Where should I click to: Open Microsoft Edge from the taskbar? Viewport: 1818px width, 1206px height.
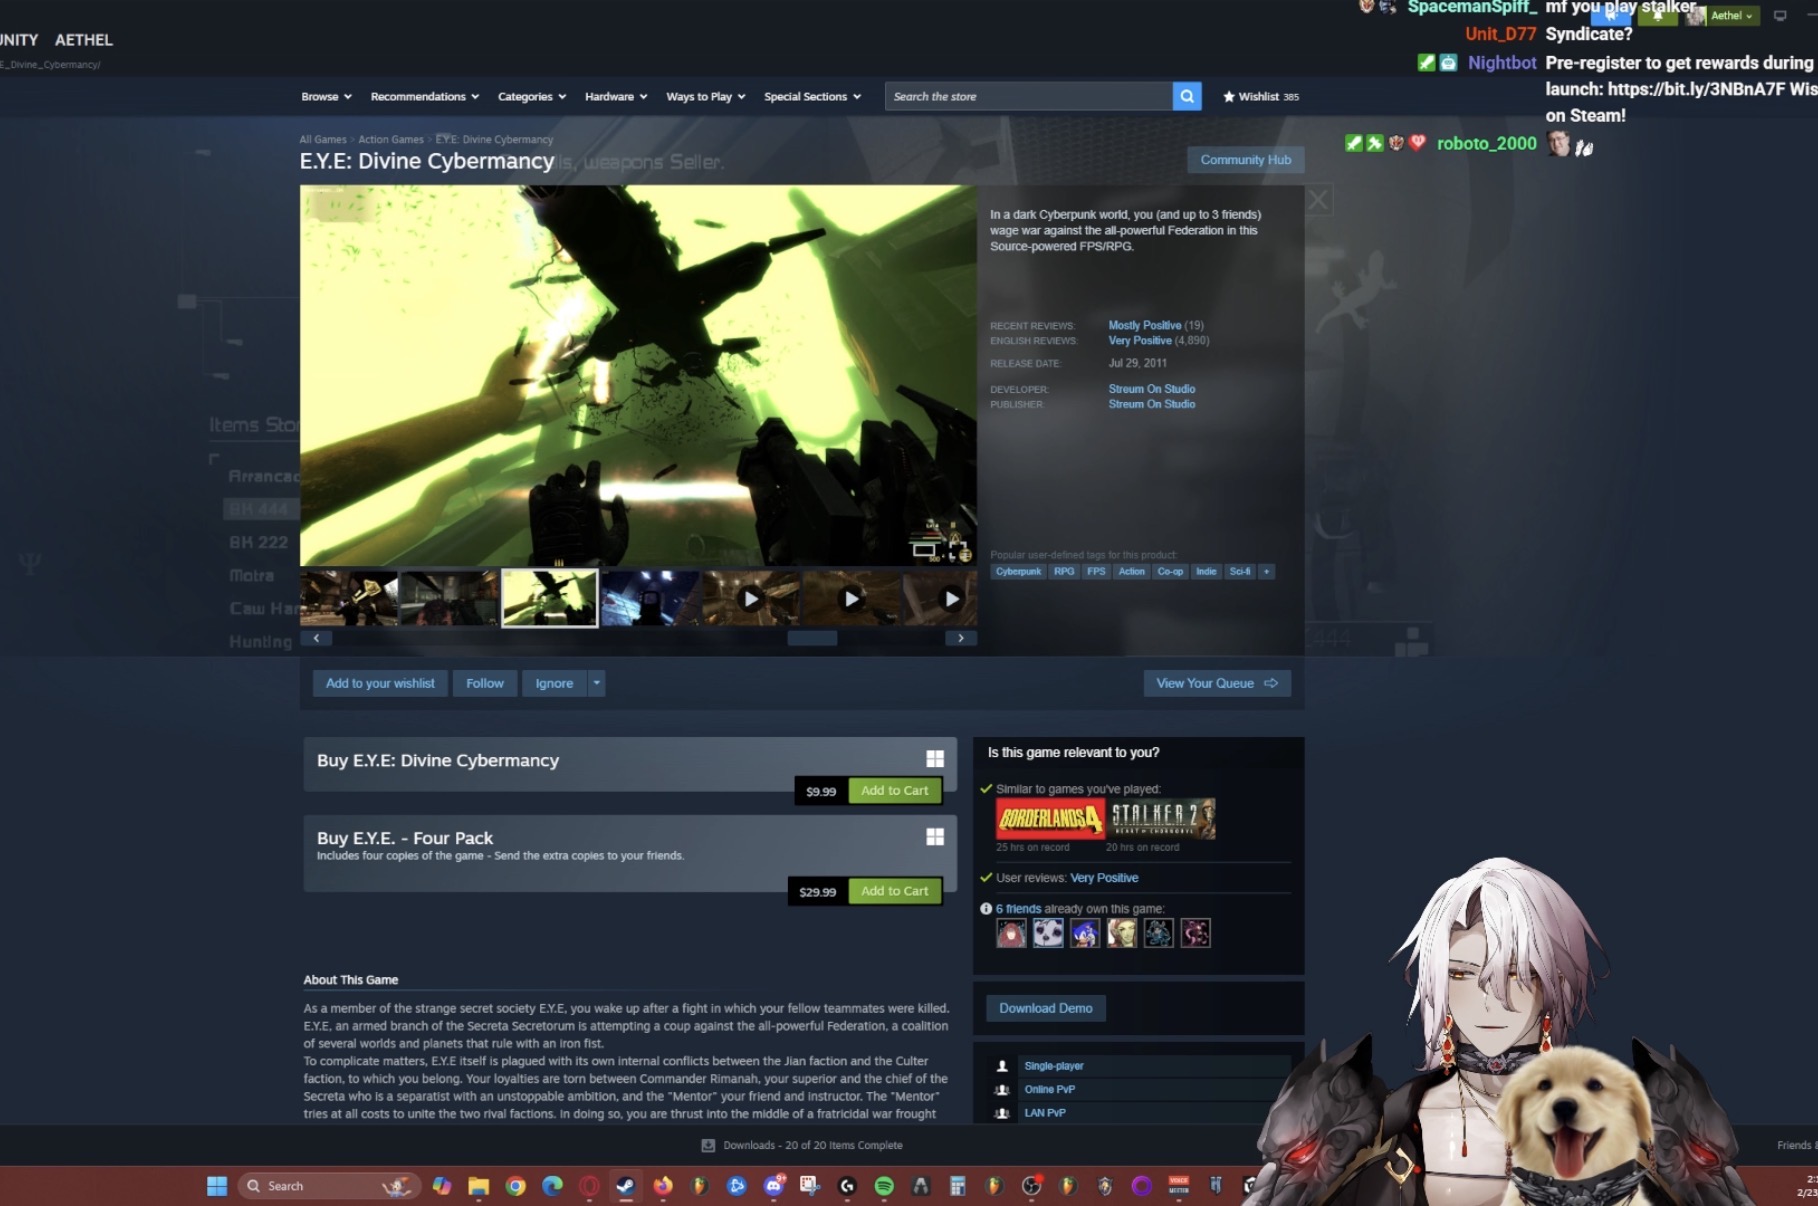pyautogui.click(x=552, y=1186)
